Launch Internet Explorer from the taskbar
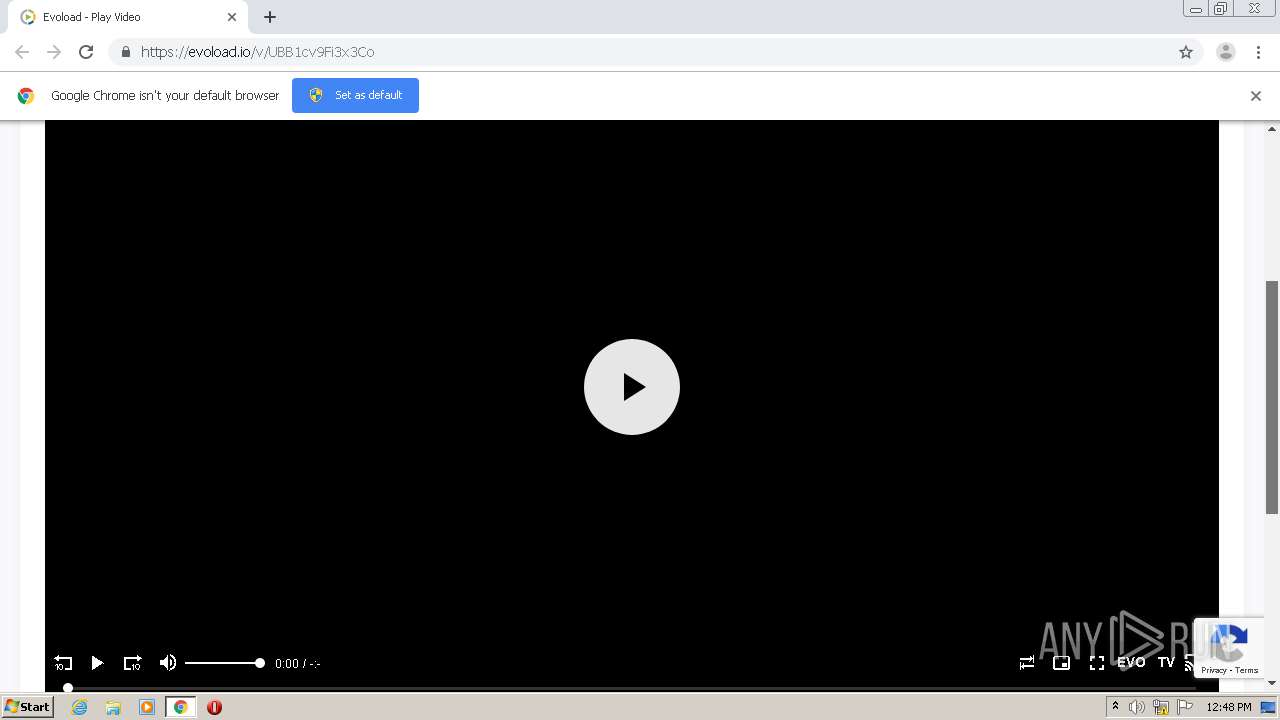The image size is (1280, 720). 79,707
